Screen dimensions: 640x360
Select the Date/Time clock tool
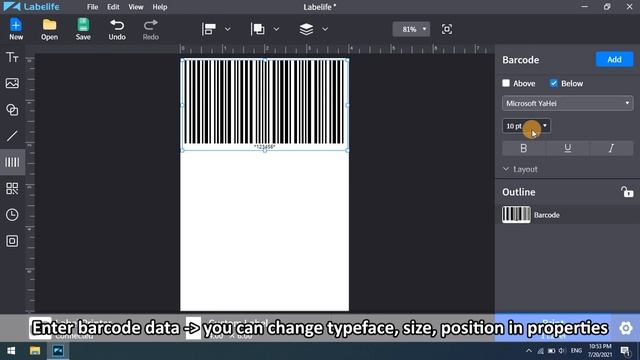click(x=12, y=215)
